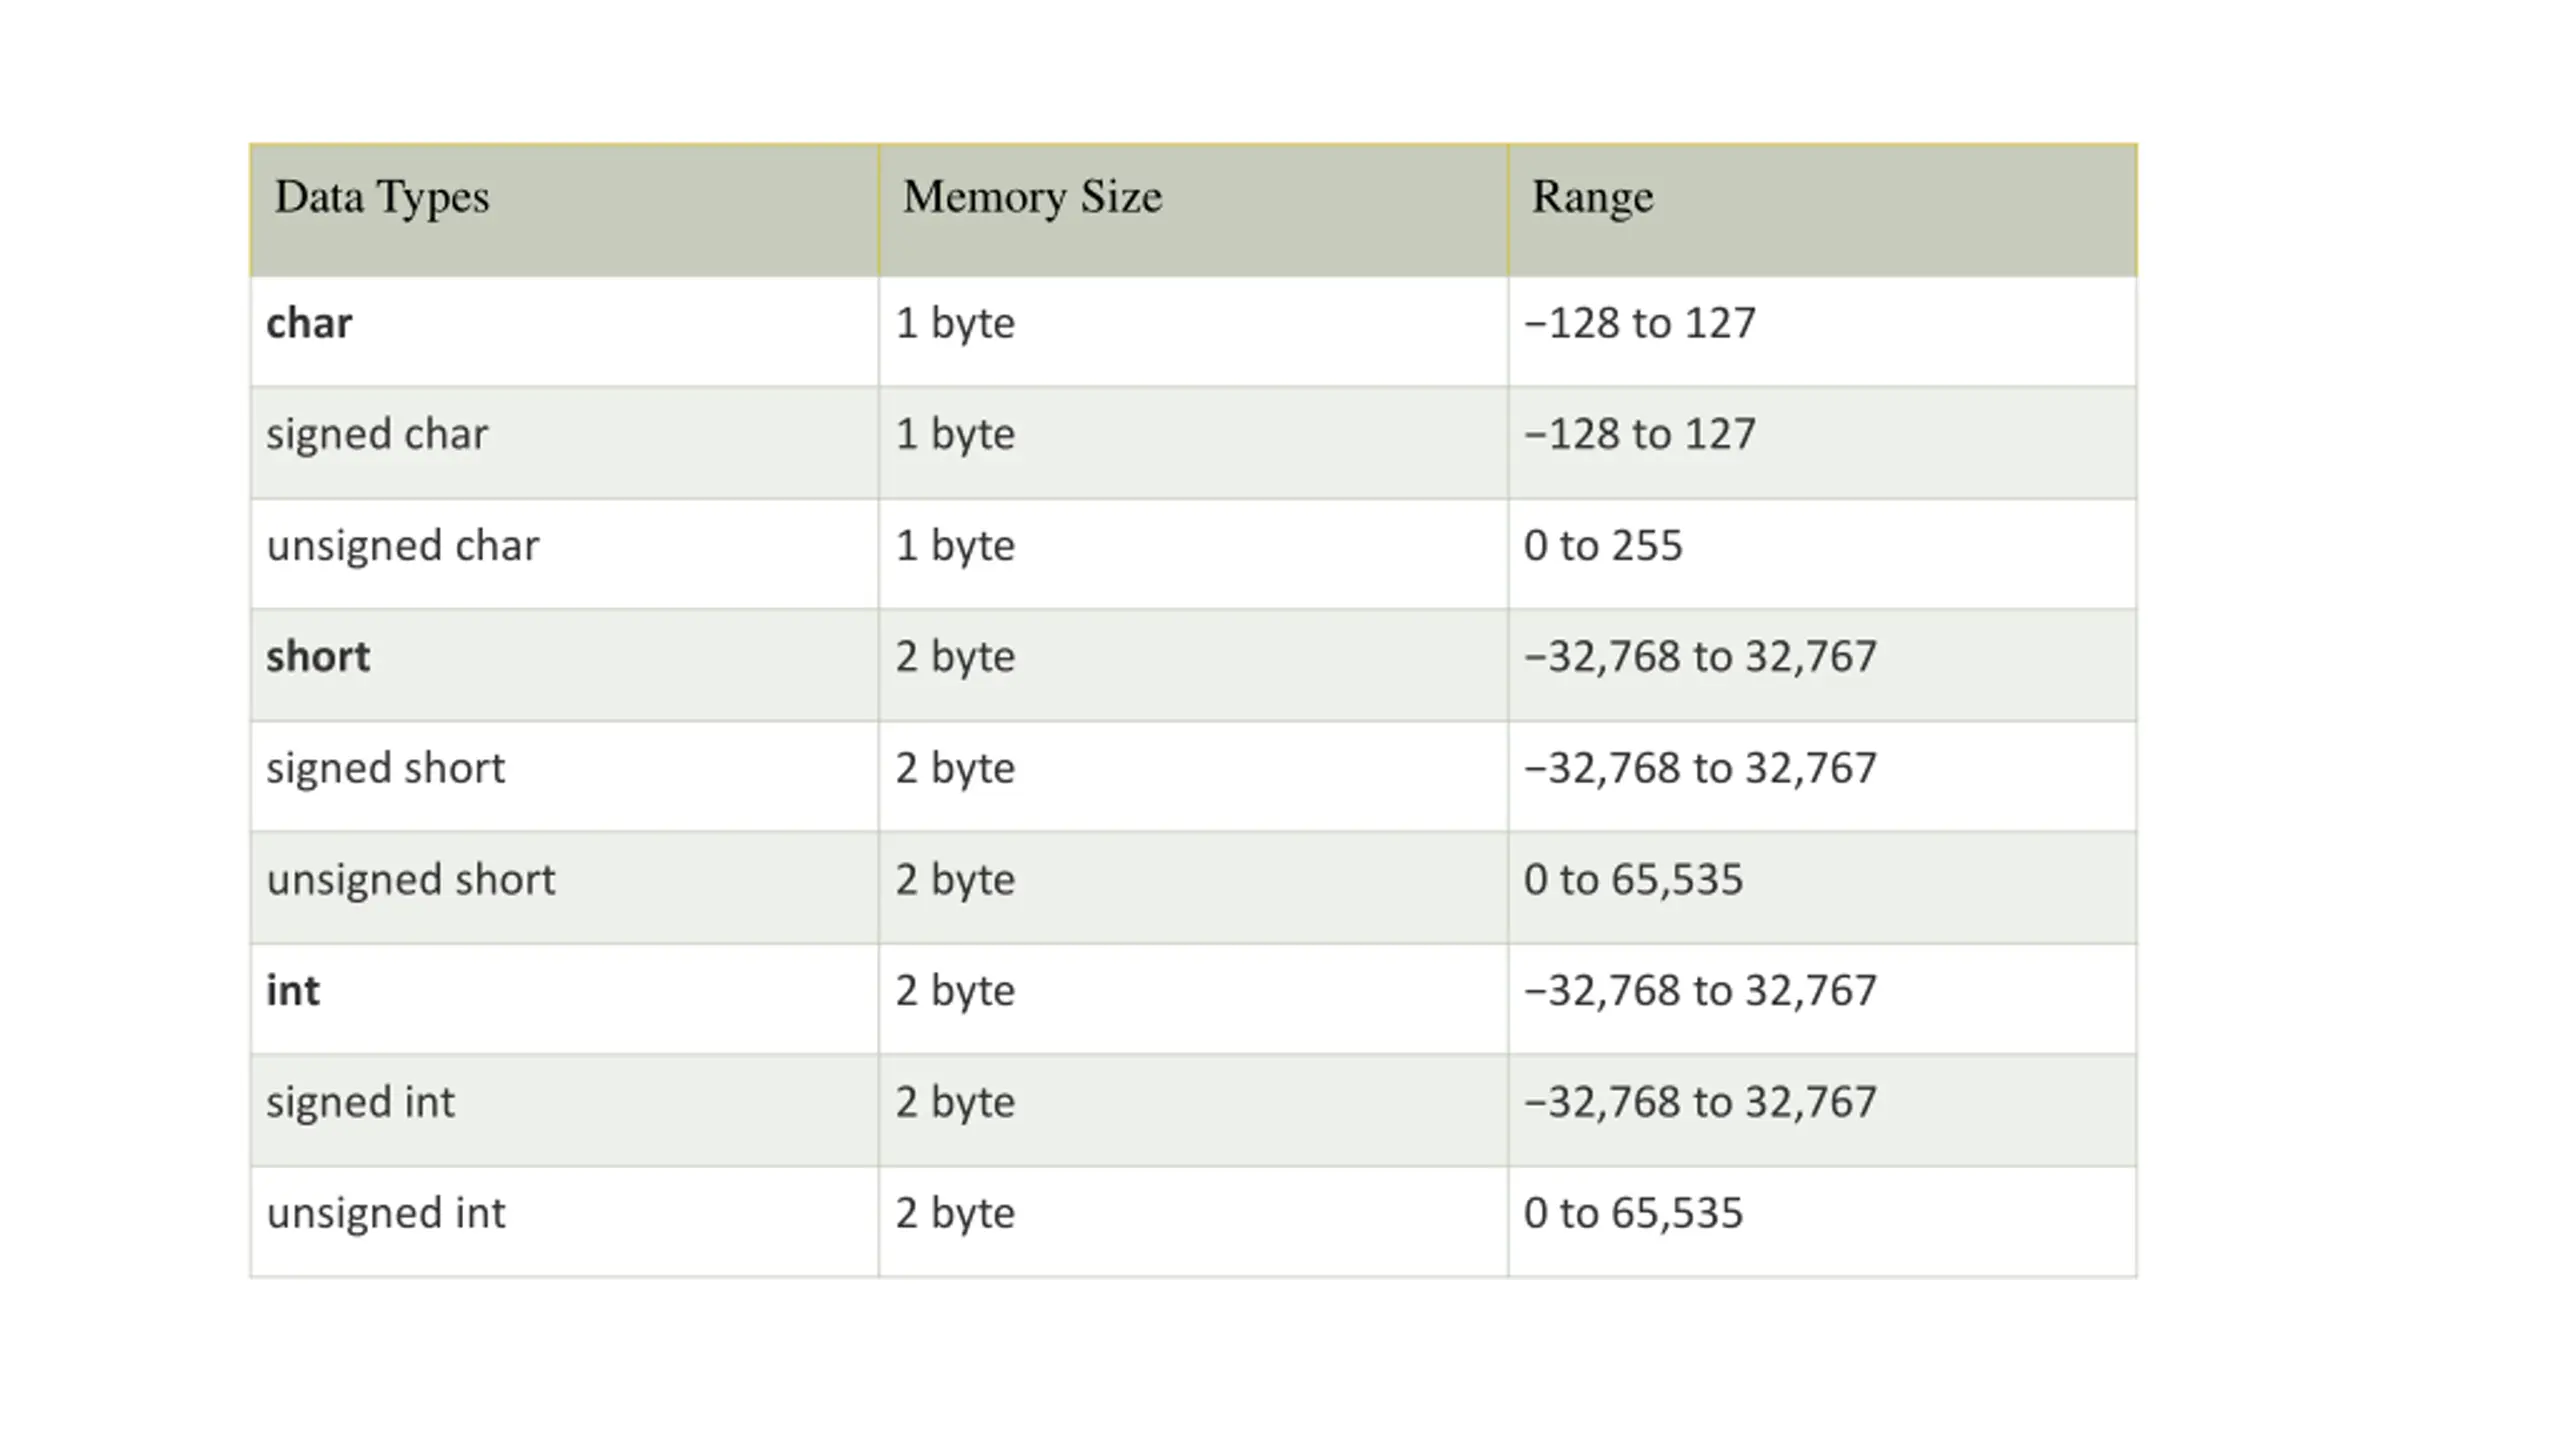Select the bold char cell
Viewport: 2560px width, 1440px height.
point(564,331)
